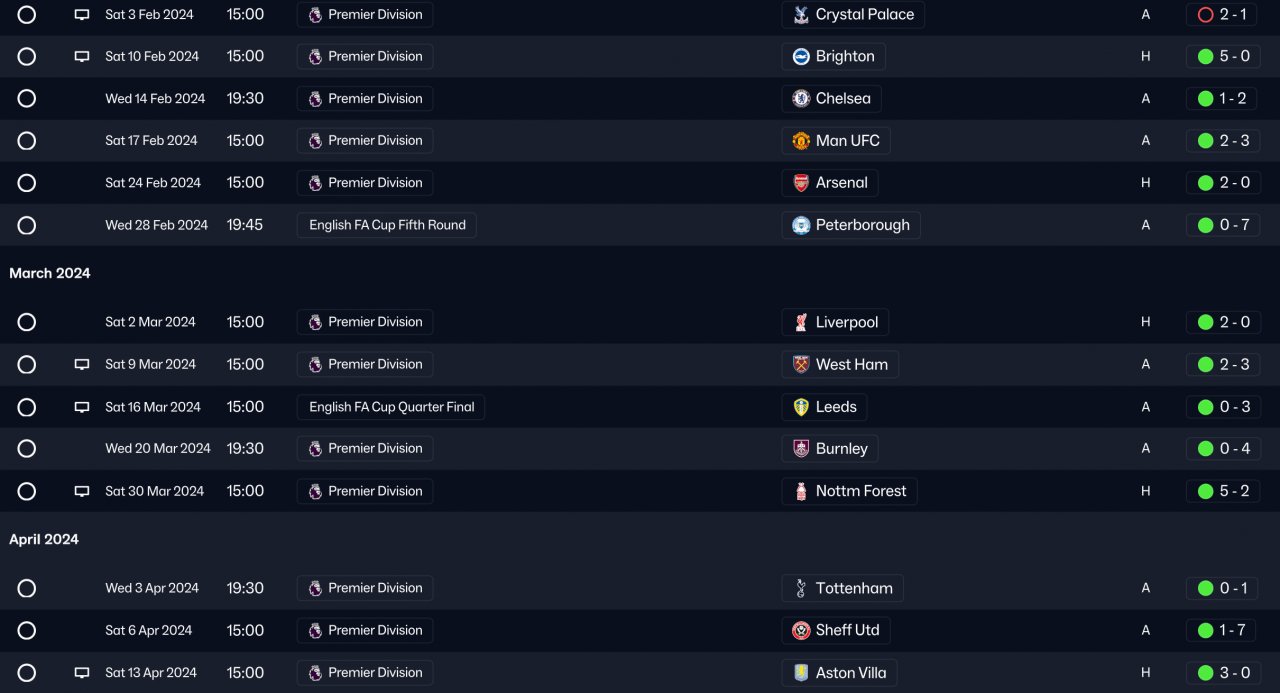This screenshot has width=1280, height=693.
Task: Select the radio circle for Liverpool fixture
Action: [x=27, y=322]
